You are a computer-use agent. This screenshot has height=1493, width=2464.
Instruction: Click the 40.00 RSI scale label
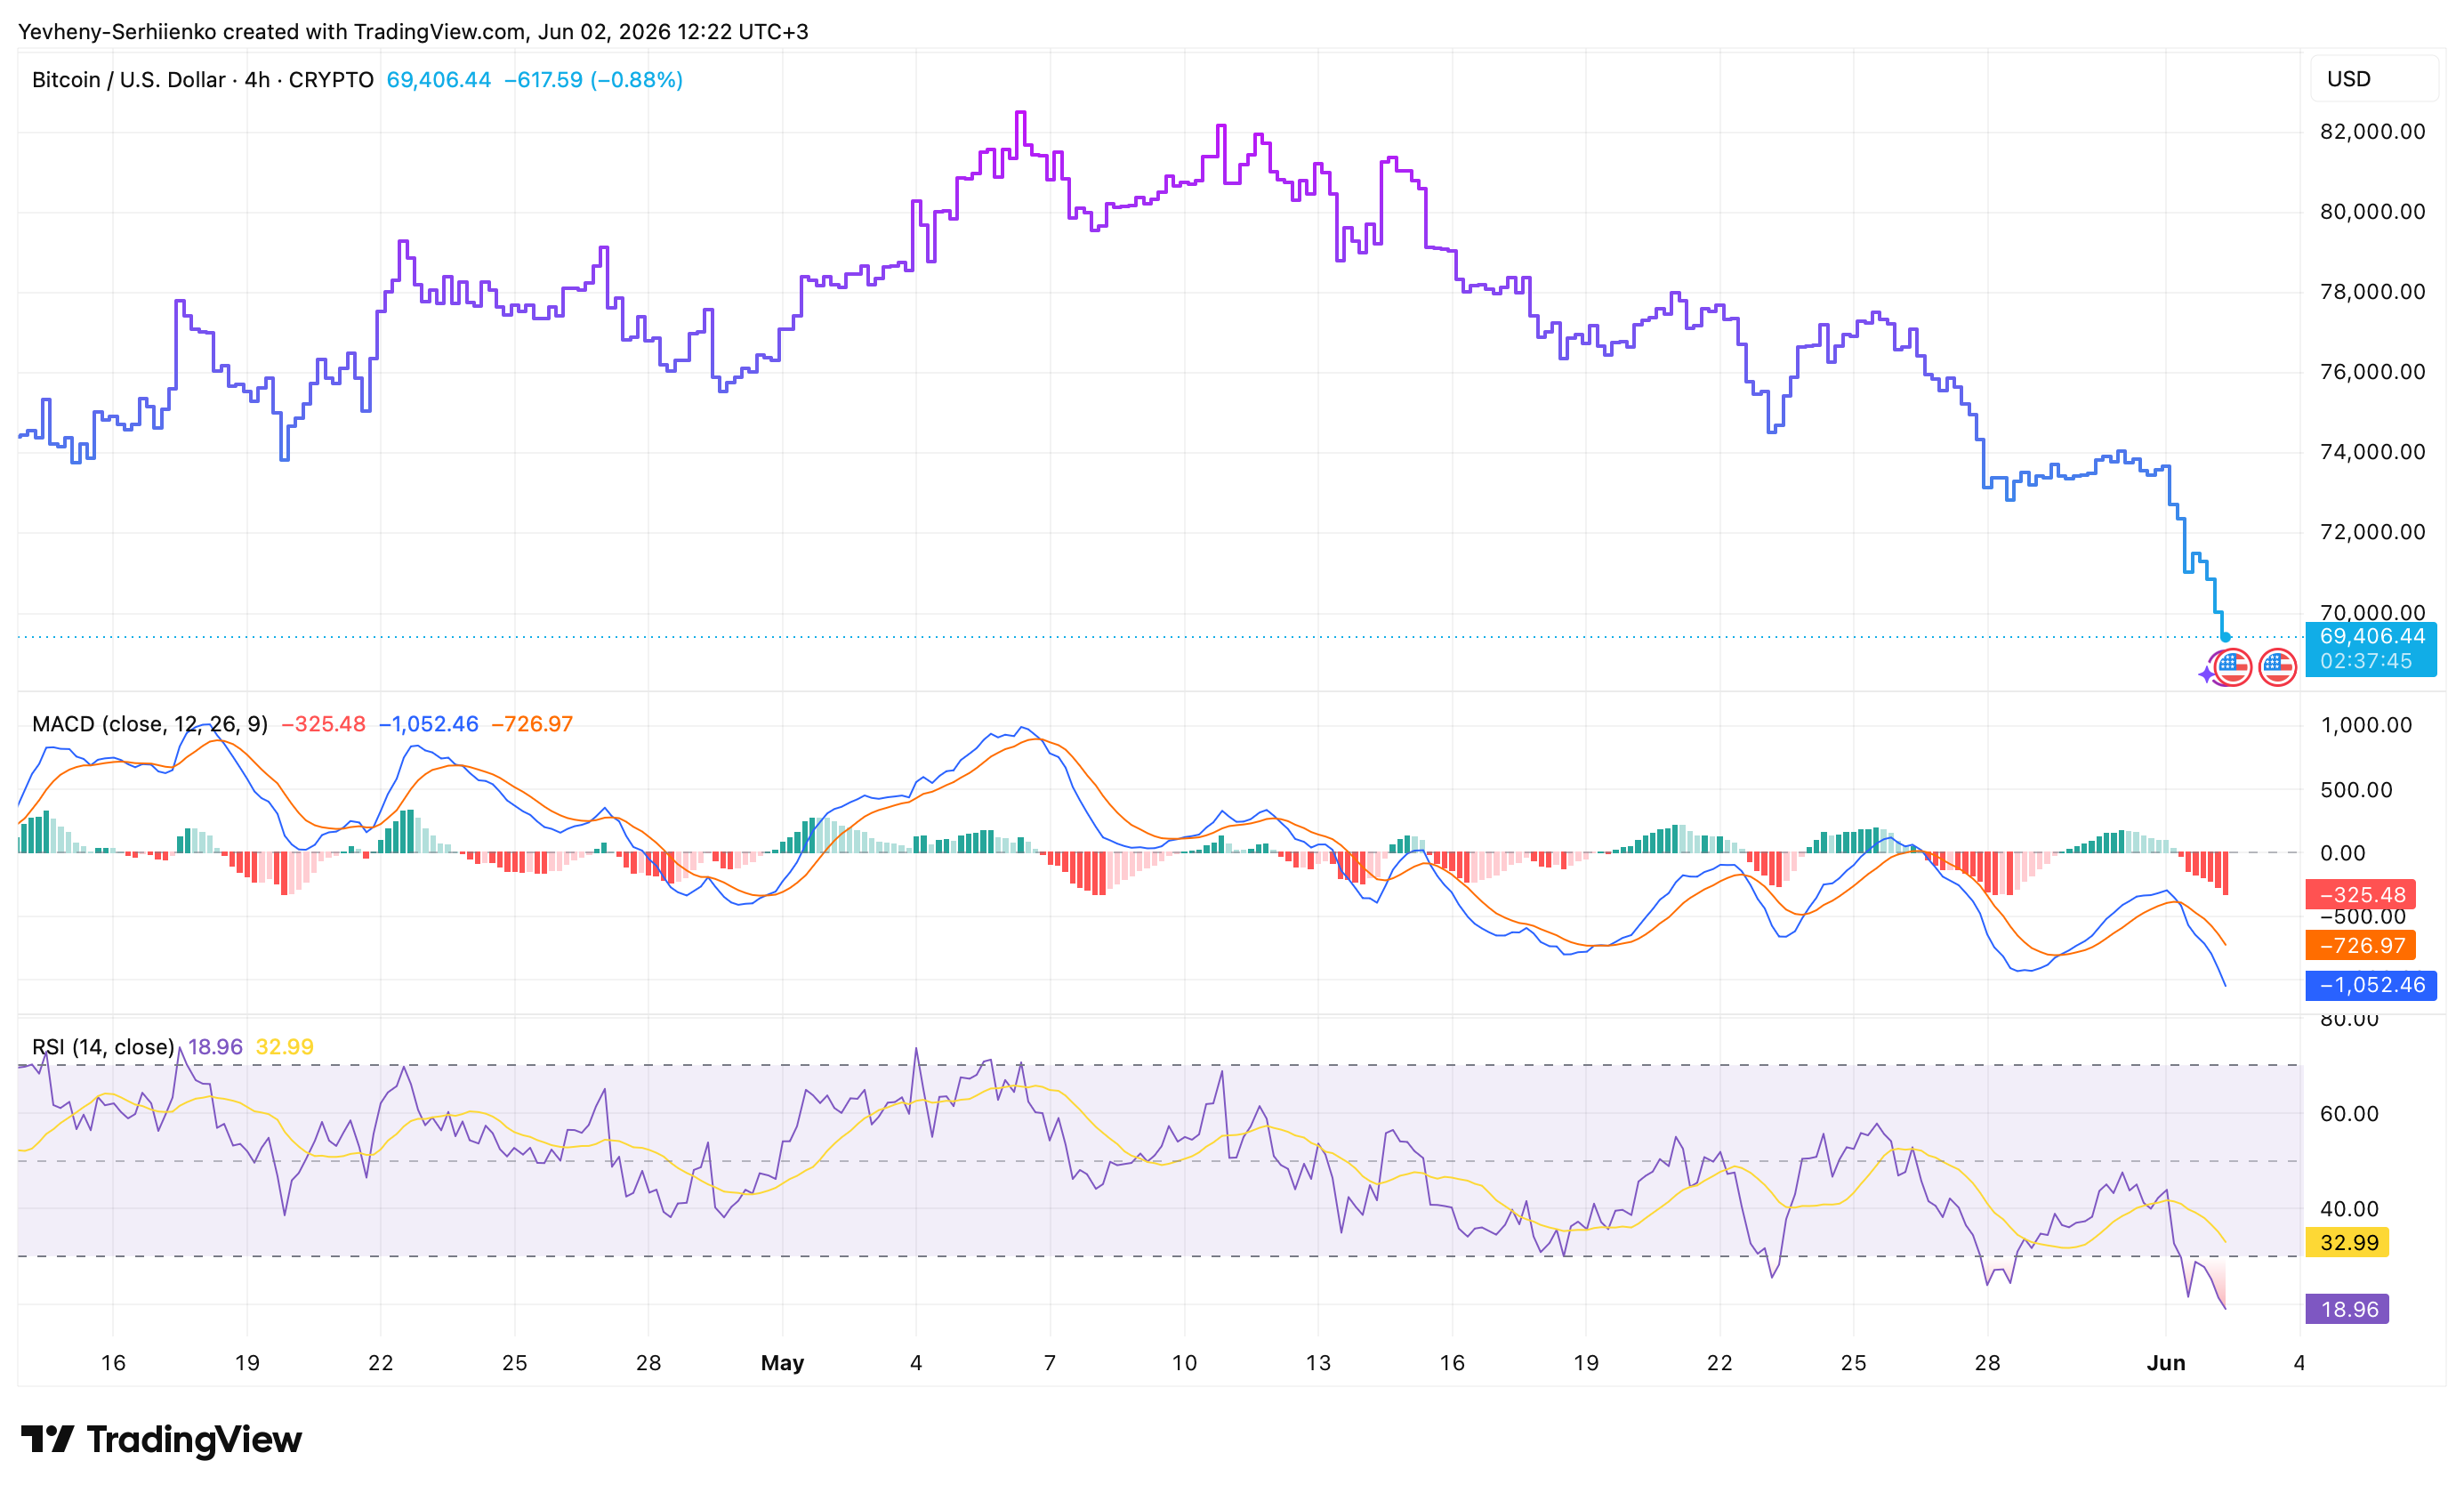click(2349, 1208)
